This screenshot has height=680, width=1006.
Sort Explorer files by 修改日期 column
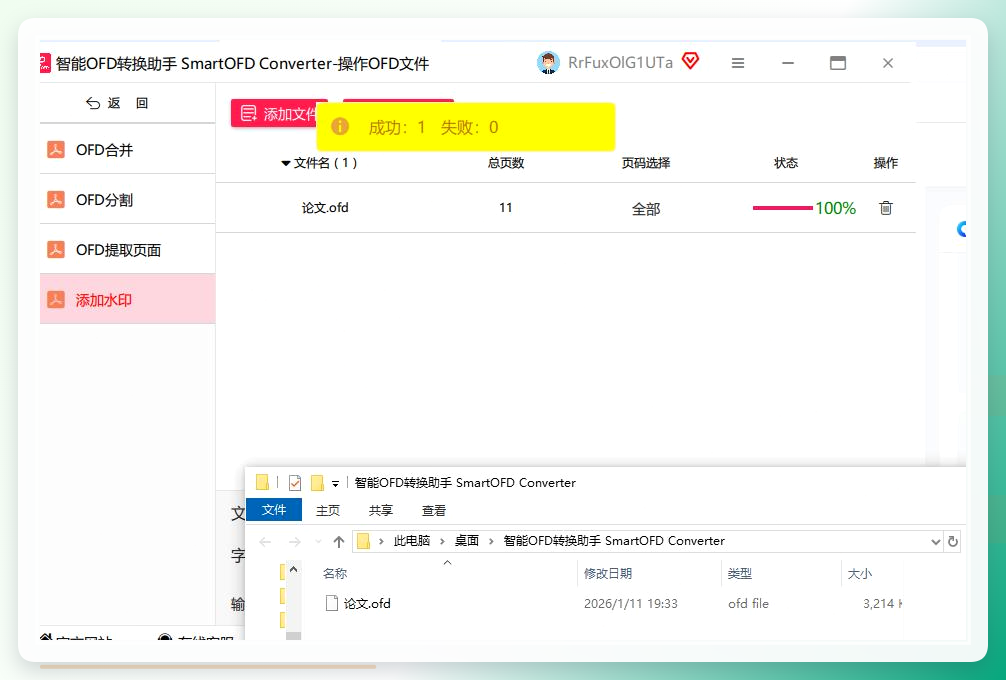[x=608, y=574]
